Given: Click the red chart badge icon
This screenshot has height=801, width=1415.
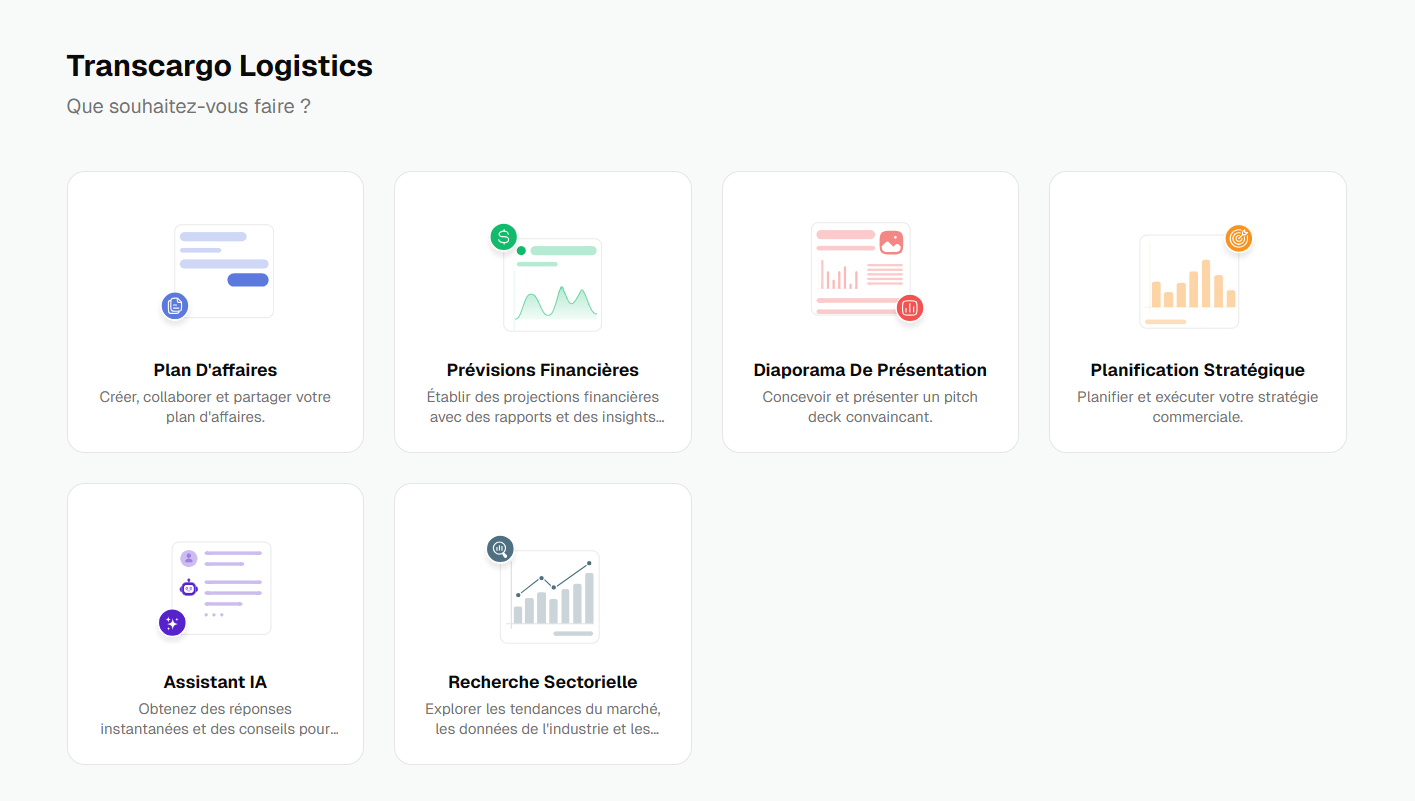Looking at the screenshot, I should coord(910,308).
